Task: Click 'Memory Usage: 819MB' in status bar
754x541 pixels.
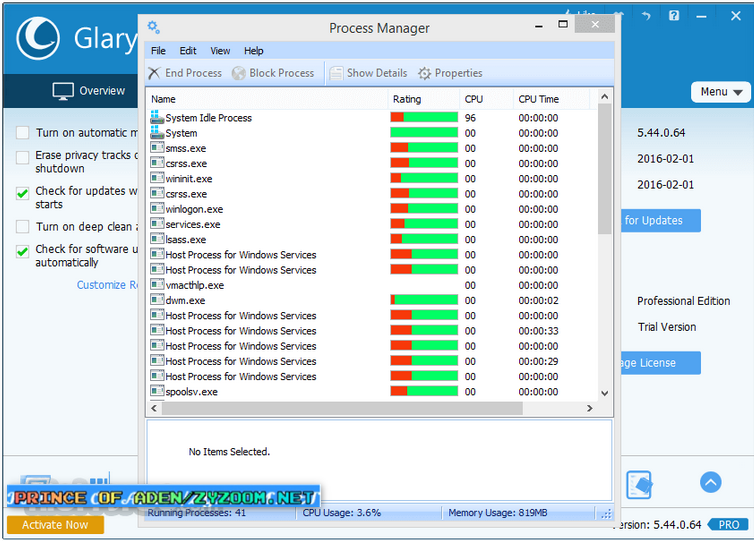Action: (x=498, y=513)
